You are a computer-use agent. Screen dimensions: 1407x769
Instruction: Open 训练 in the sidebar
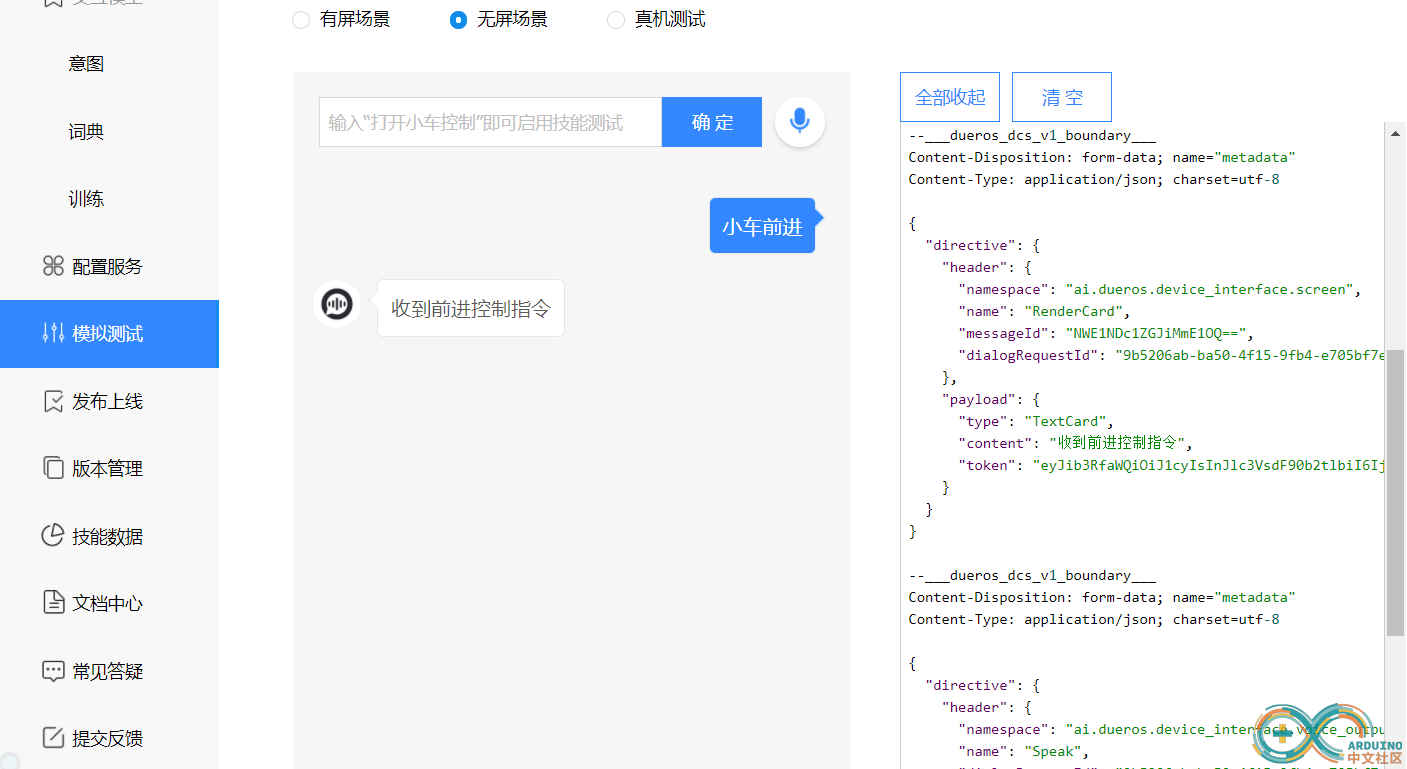point(86,199)
